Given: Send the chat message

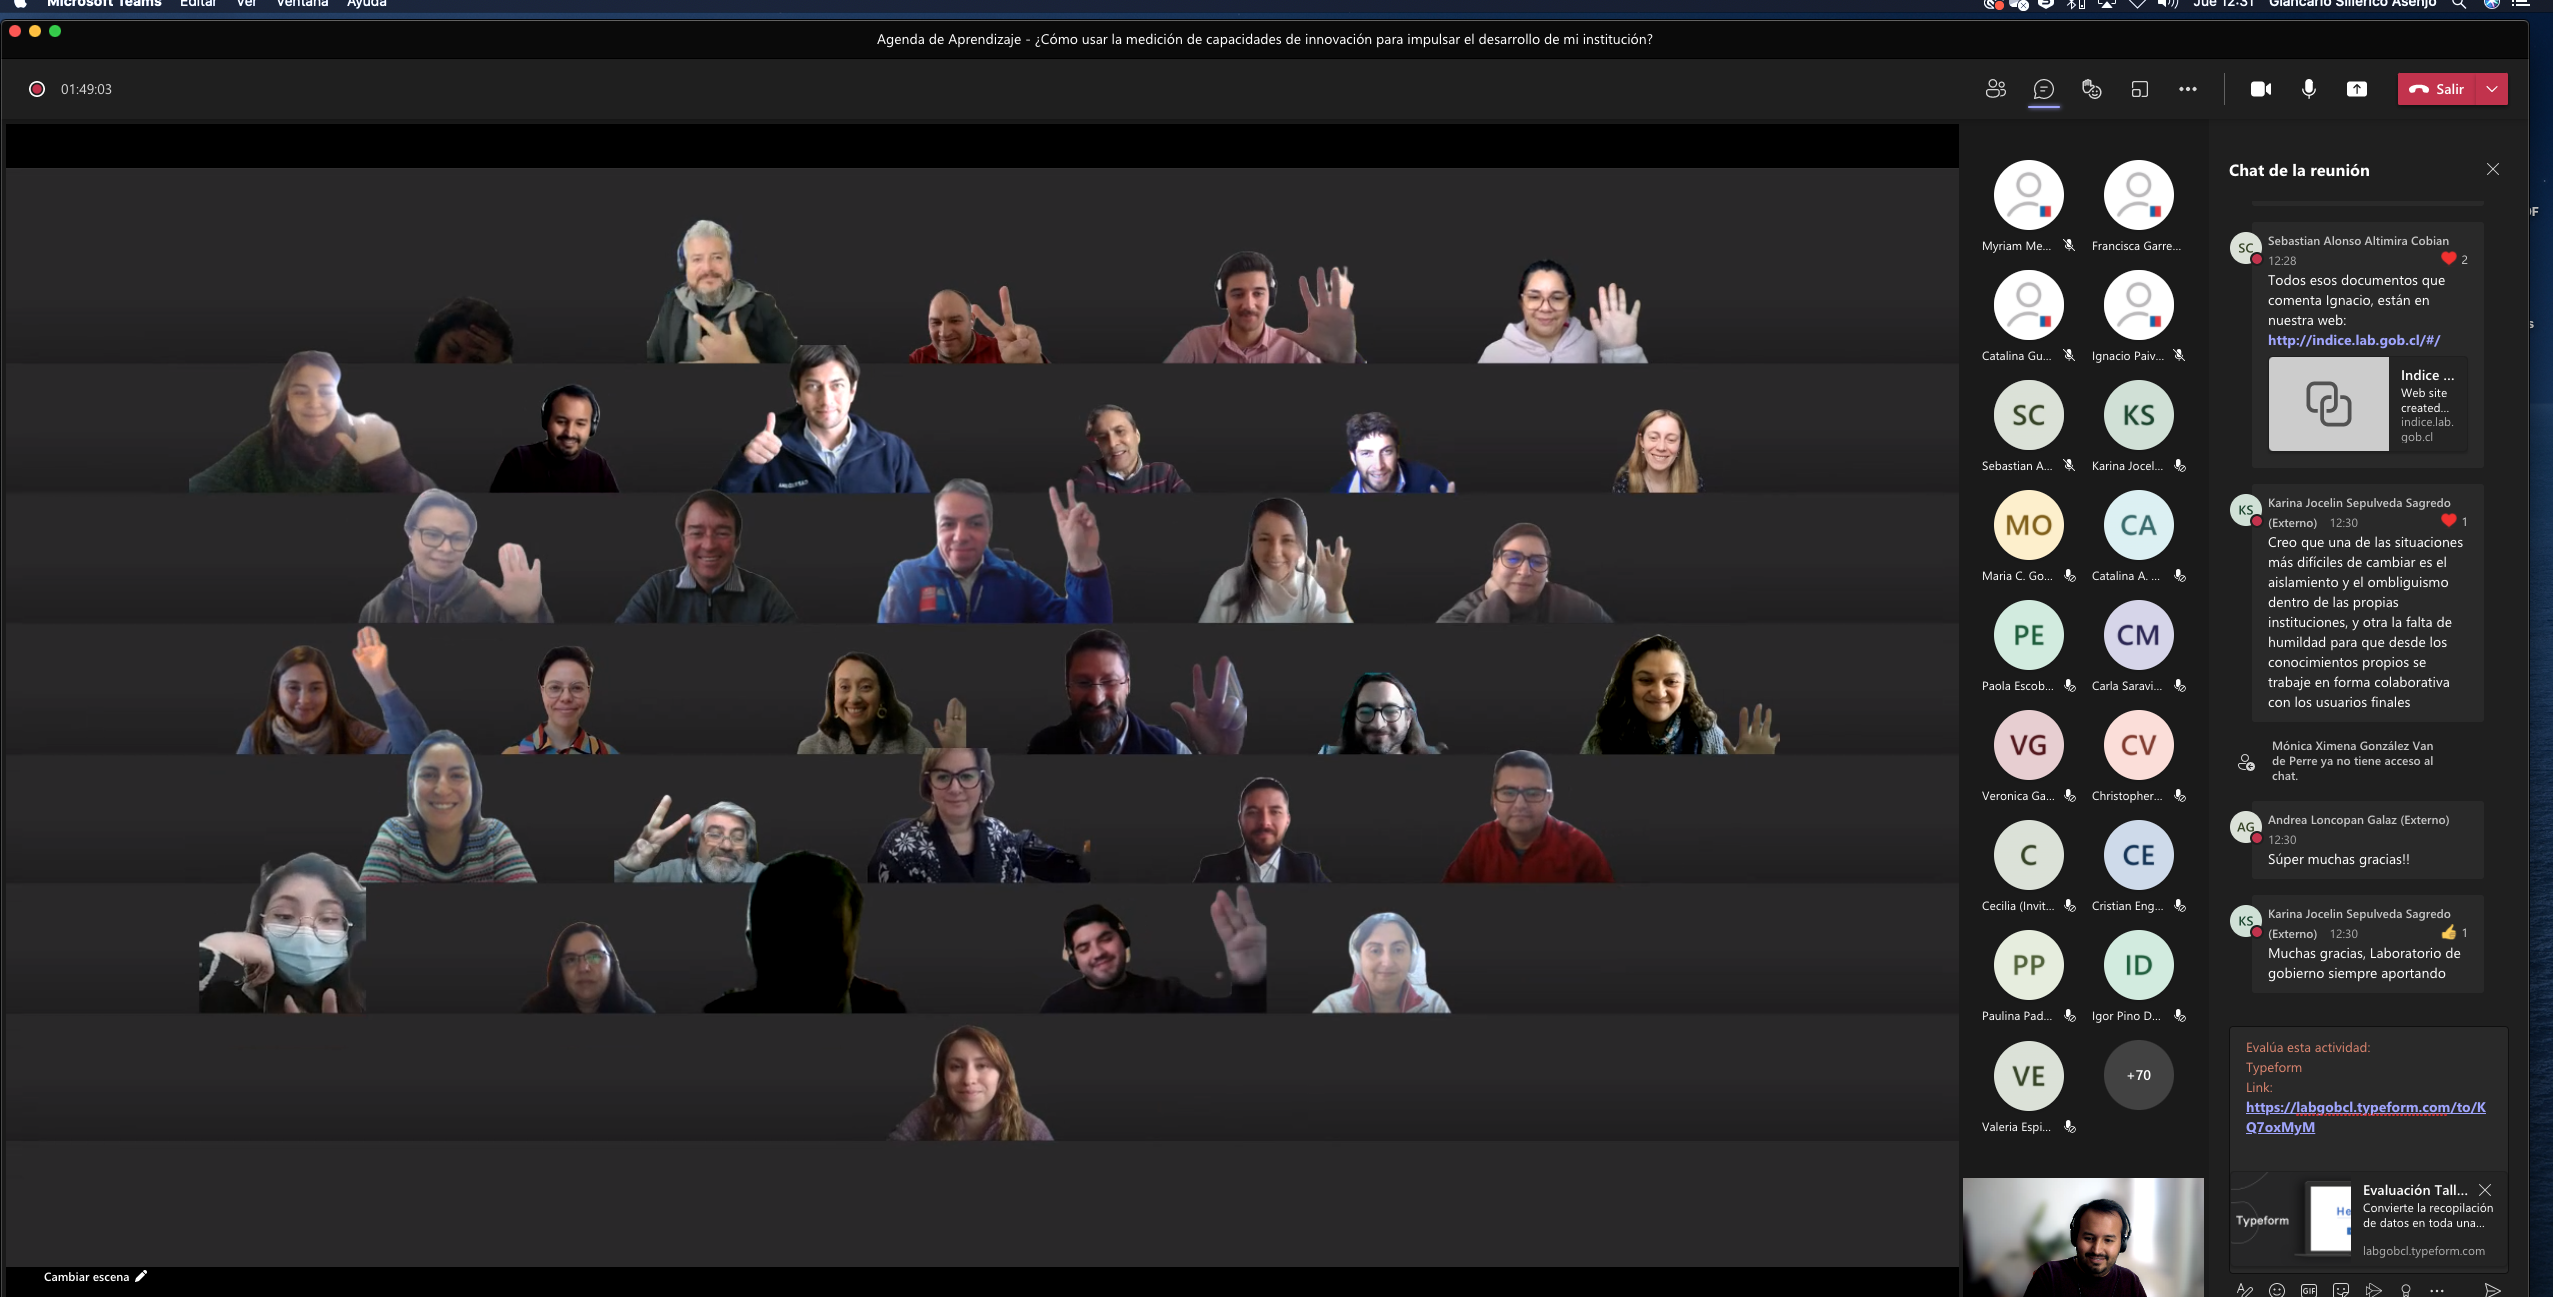Looking at the screenshot, I should (2492, 1290).
